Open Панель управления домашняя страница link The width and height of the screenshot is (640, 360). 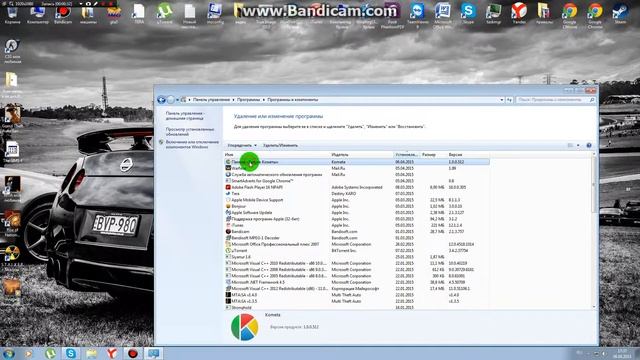pyautogui.click(x=185, y=116)
